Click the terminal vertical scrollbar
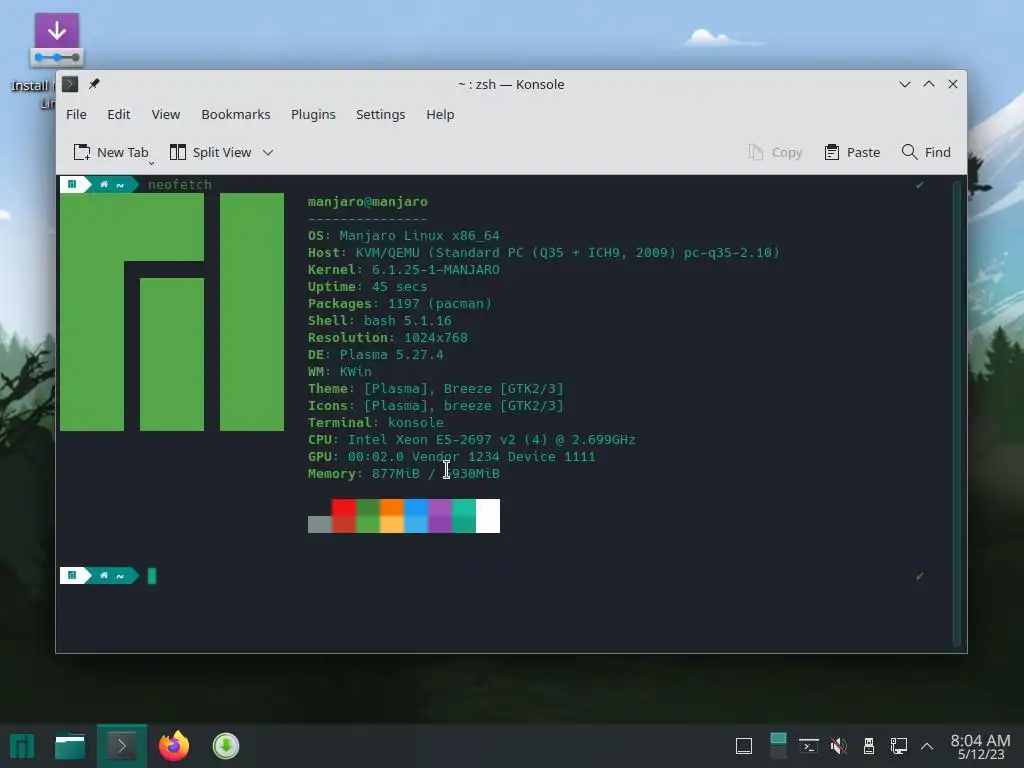 959,414
